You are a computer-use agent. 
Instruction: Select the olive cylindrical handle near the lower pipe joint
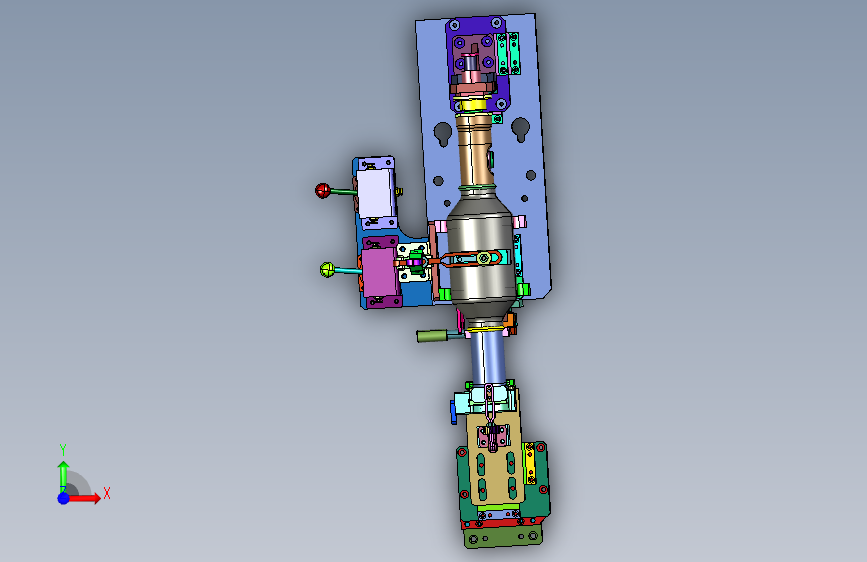(432, 336)
